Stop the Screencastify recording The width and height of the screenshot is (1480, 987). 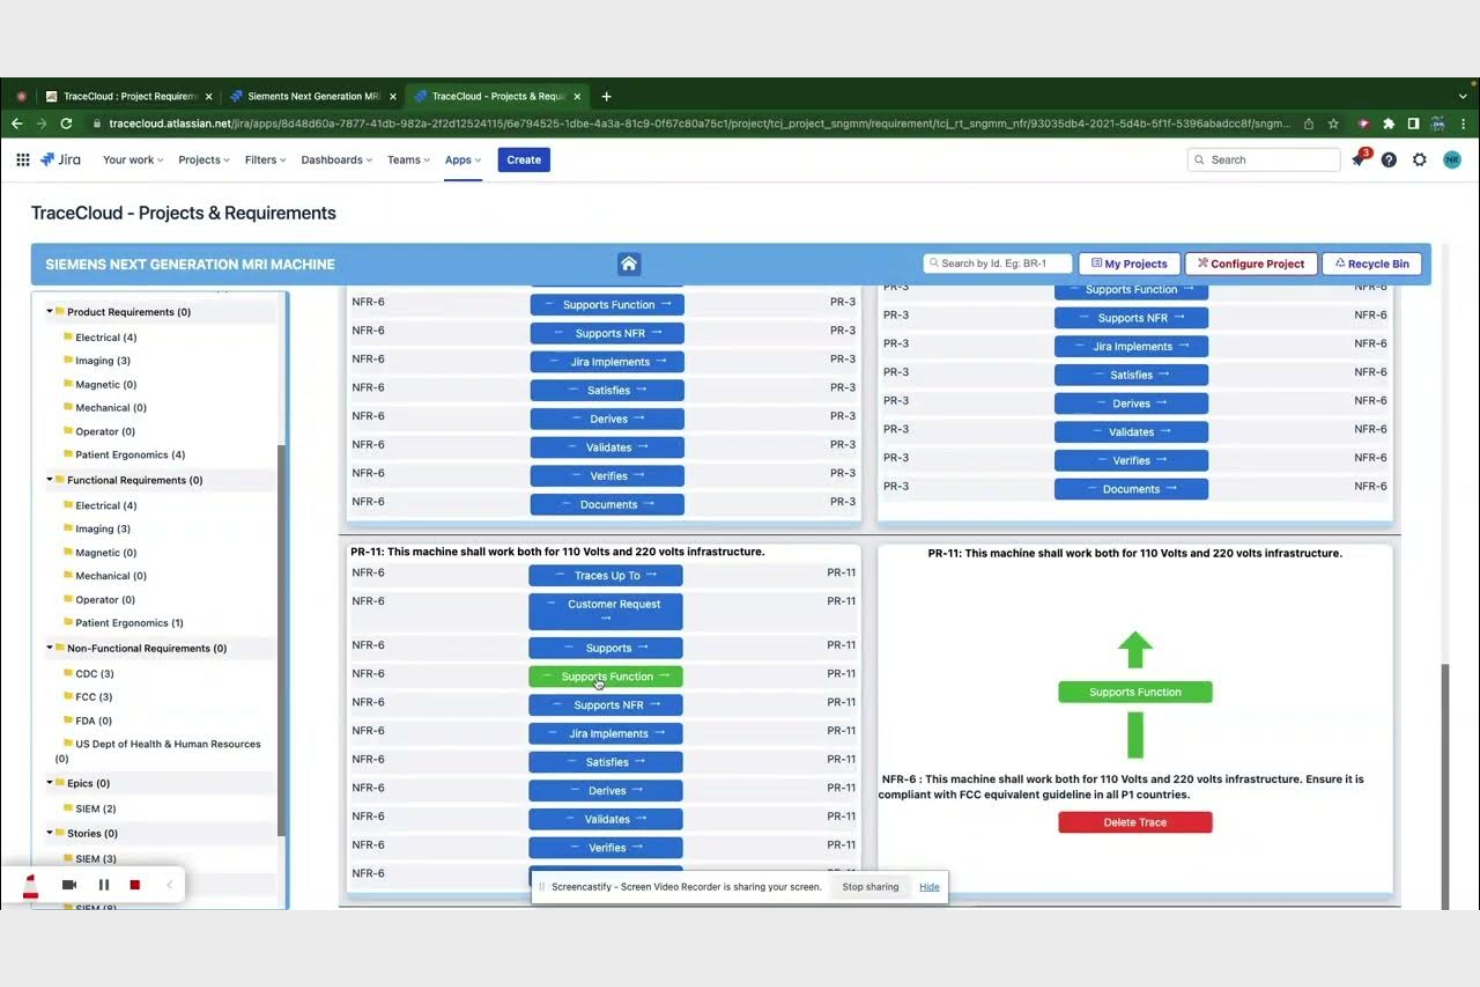pyautogui.click(x=135, y=885)
